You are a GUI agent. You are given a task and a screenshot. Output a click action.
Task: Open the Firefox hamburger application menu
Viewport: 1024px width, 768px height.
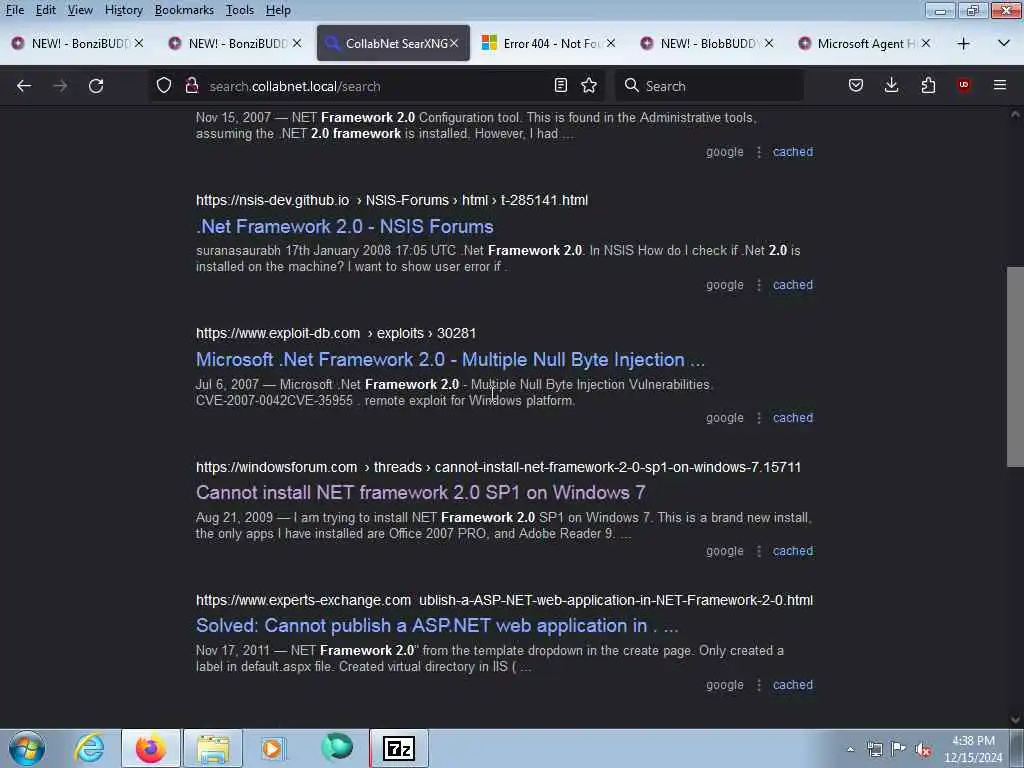[1000, 86]
